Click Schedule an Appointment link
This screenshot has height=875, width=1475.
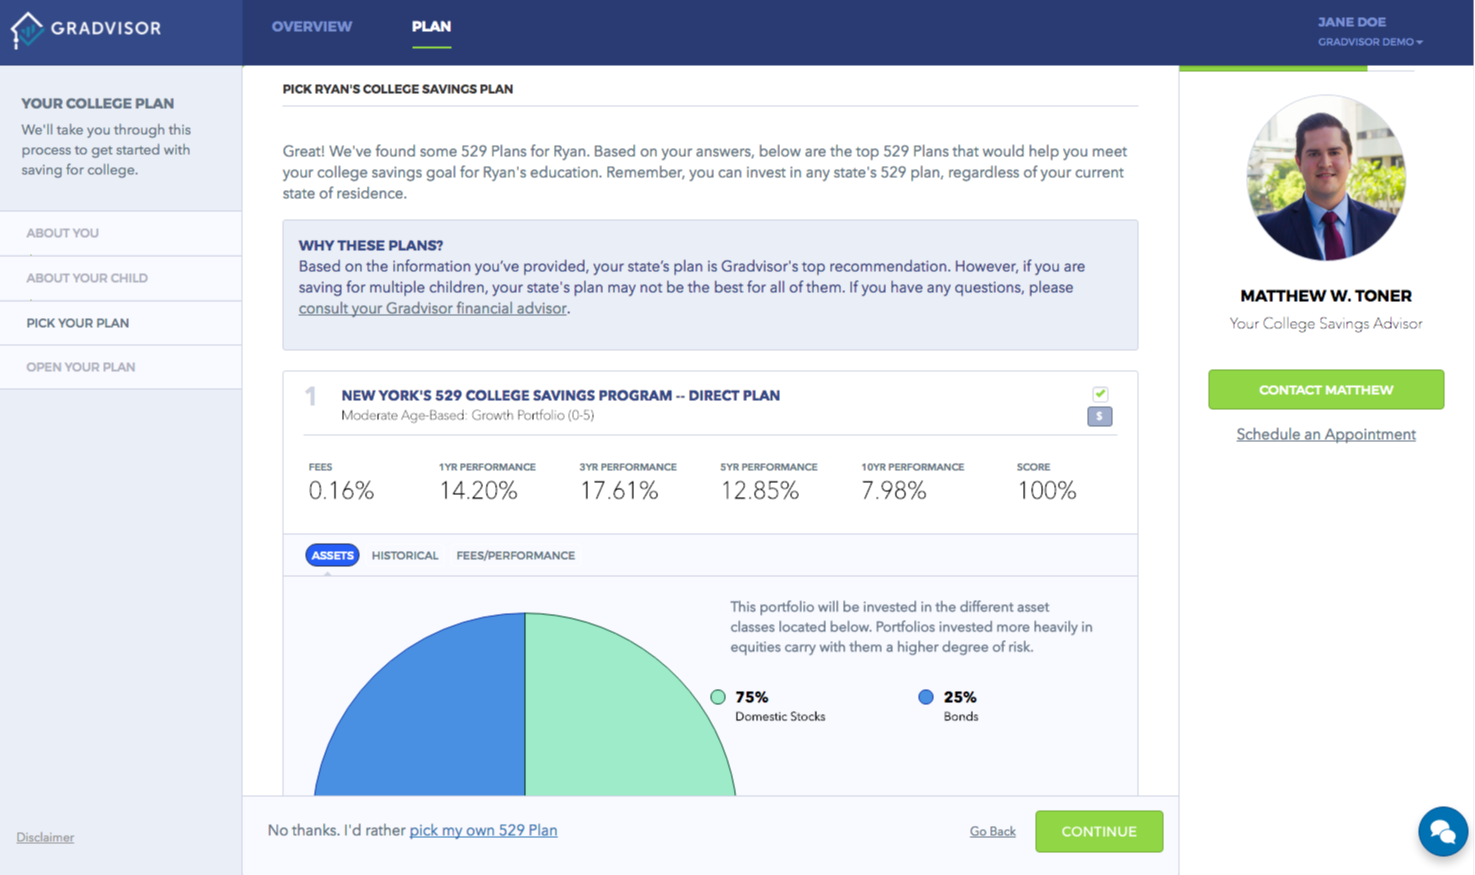(x=1326, y=434)
